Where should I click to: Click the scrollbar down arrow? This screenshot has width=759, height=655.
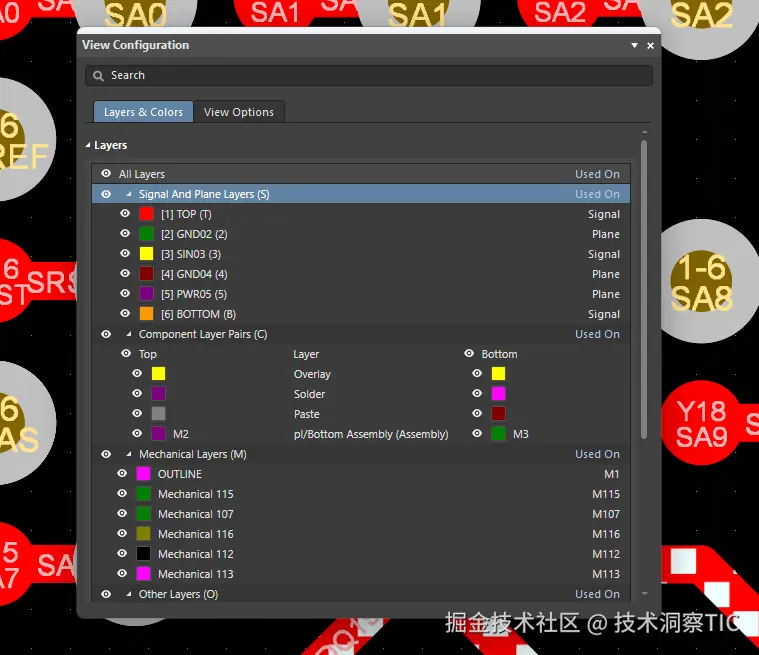click(x=644, y=594)
